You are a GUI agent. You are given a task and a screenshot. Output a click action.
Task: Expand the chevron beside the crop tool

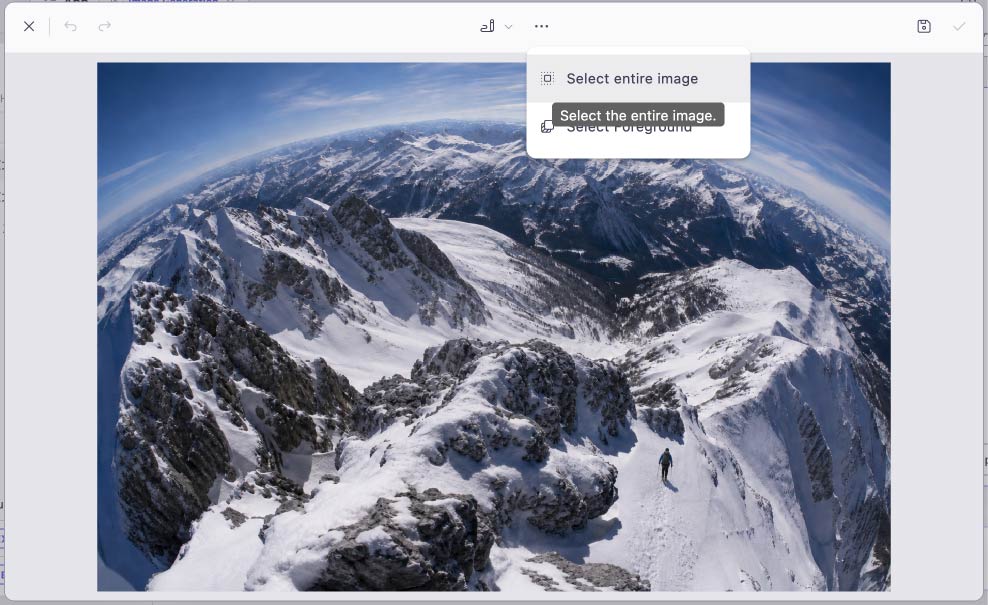pyautogui.click(x=508, y=27)
